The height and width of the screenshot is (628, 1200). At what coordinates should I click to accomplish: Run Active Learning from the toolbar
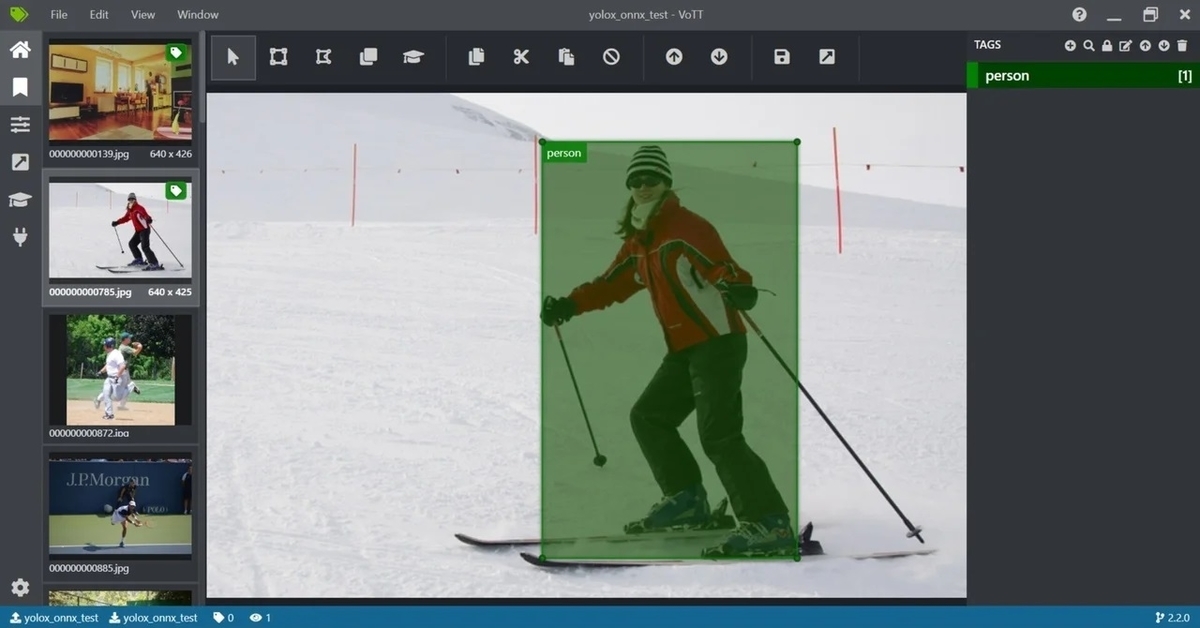(x=413, y=57)
